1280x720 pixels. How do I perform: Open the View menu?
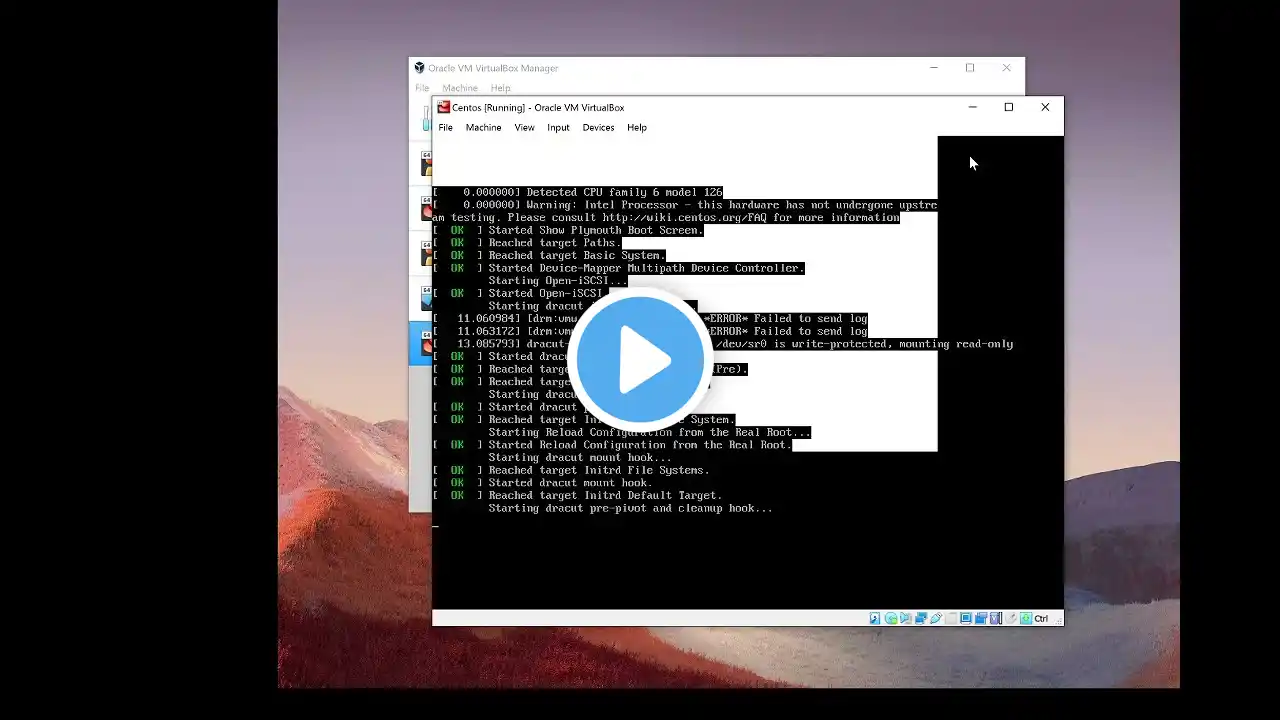tap(525, 128)
